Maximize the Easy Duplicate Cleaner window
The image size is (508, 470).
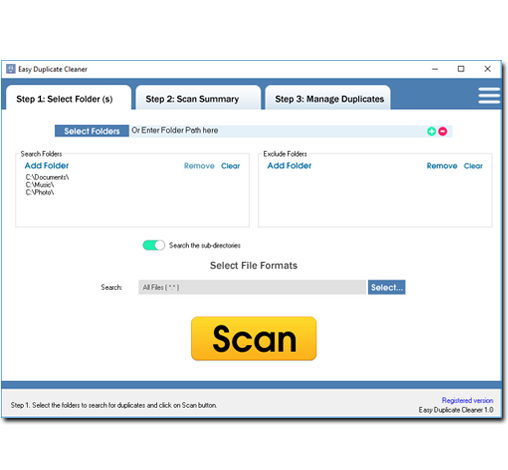461,69
